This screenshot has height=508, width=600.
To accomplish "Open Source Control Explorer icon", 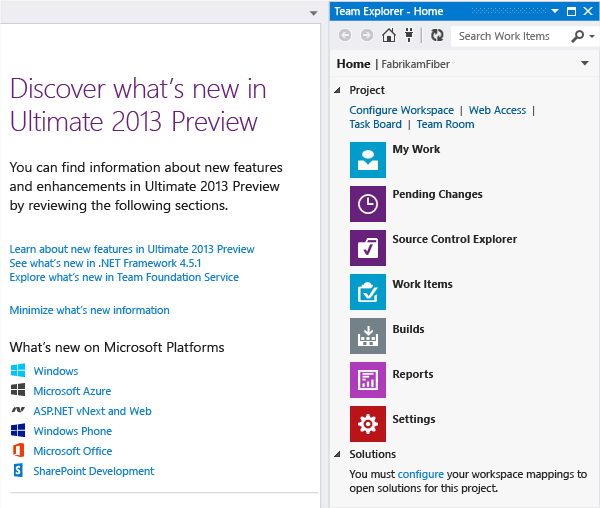I will 368,248.
